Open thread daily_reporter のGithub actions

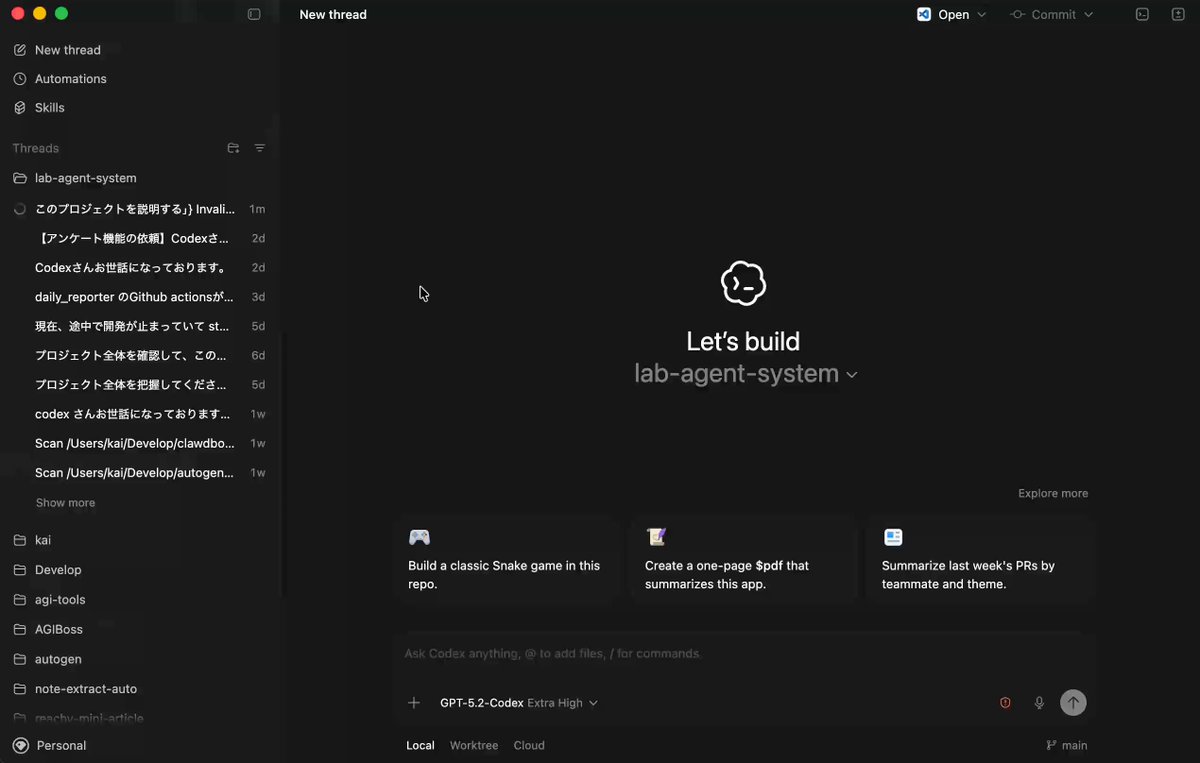coord(140,297)
